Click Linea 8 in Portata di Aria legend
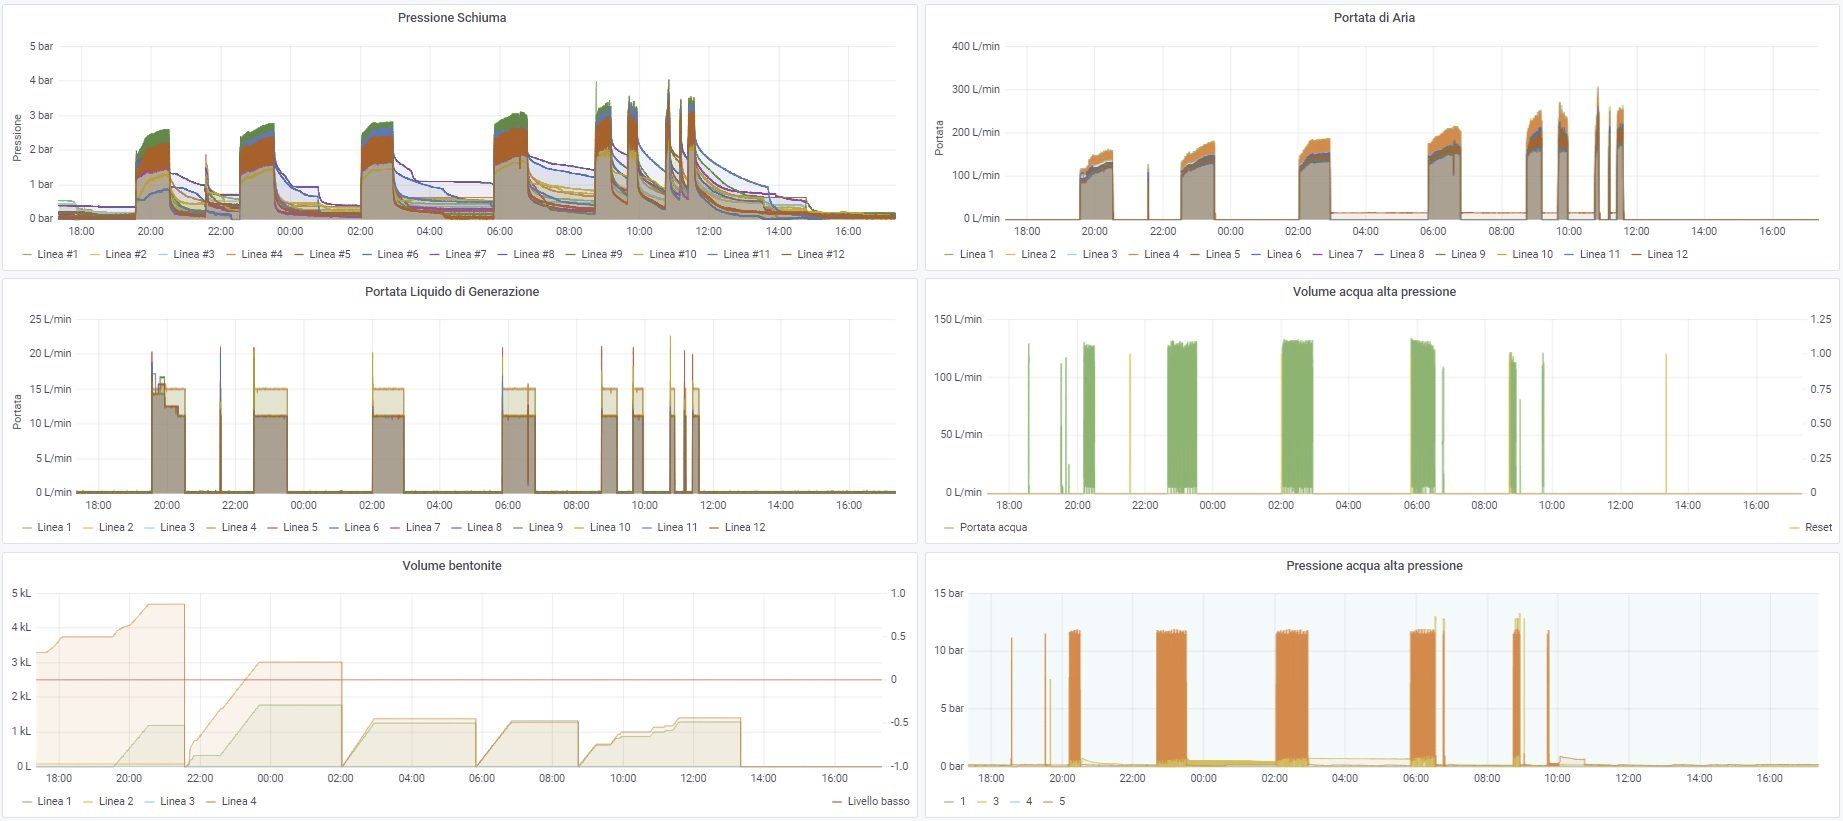Screen dimensions: 1843x821 click(x=1406, y=254)
